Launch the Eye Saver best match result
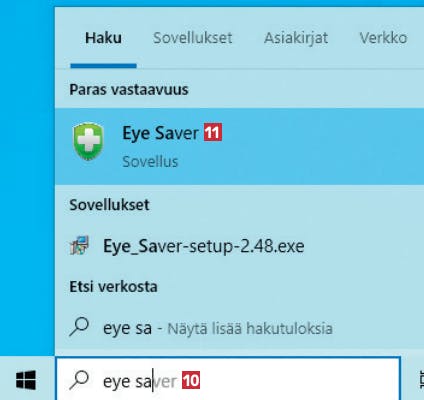Viewport: 424px width, 400px height. pyautogui.click(x=239, y=146)
